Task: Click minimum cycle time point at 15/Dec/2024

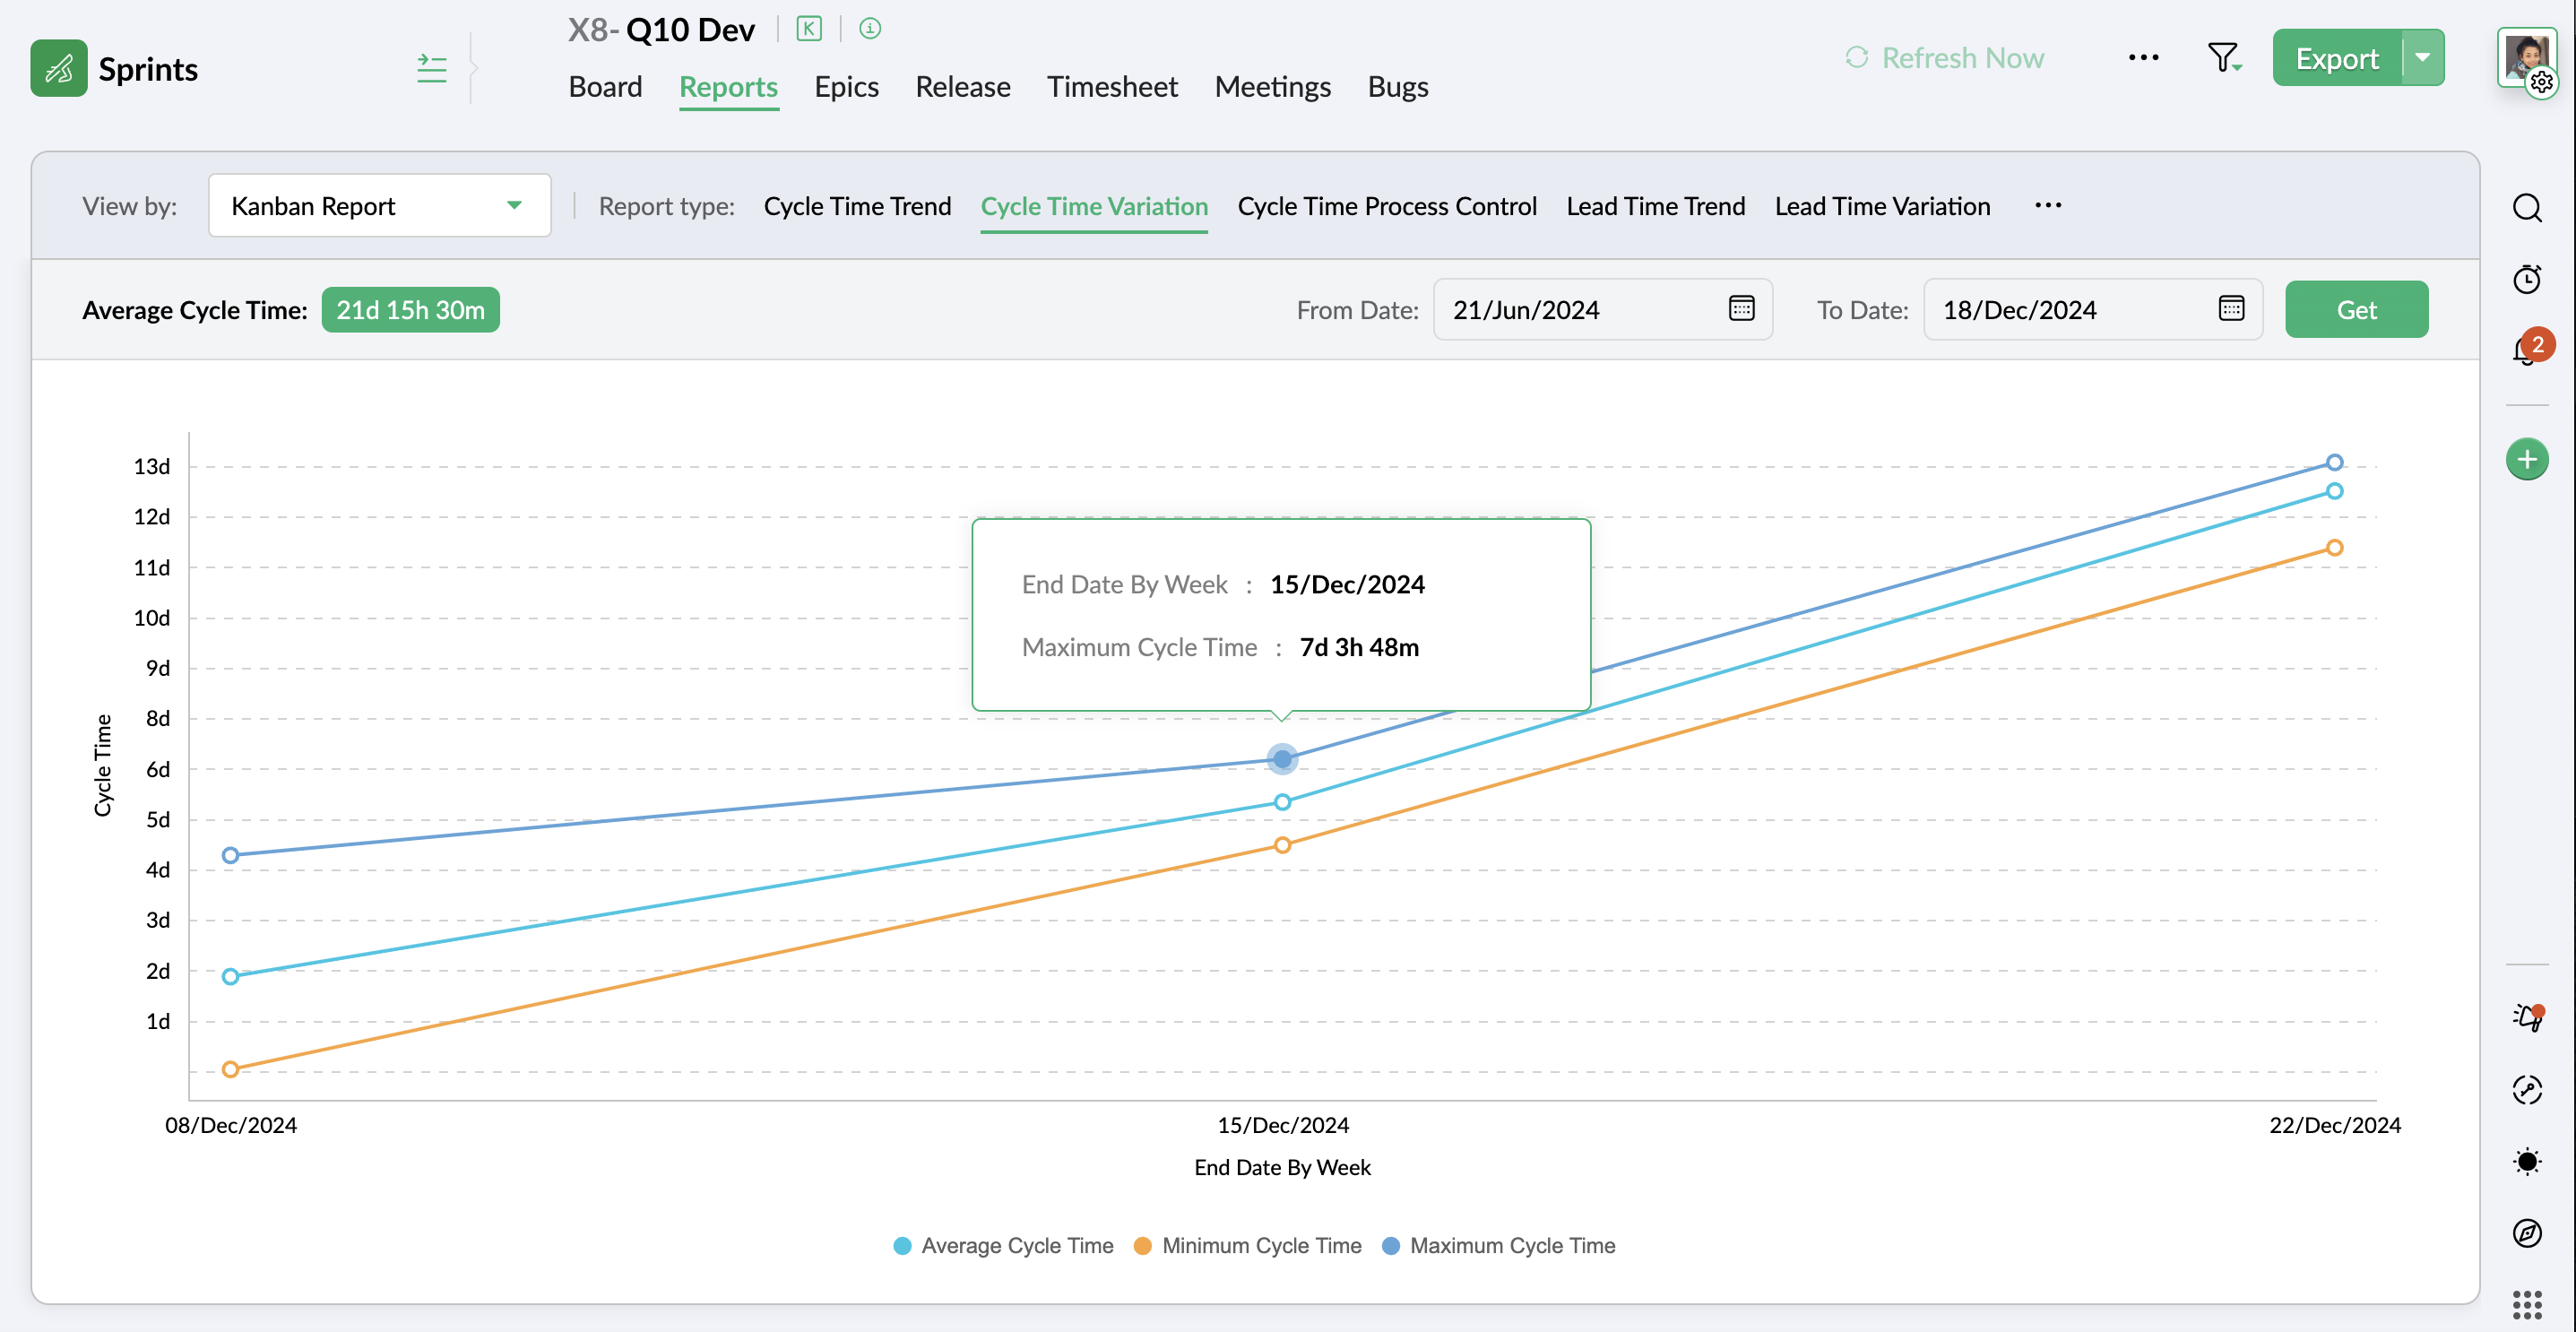Action: pyautogui.click(x=1282, y=845)
